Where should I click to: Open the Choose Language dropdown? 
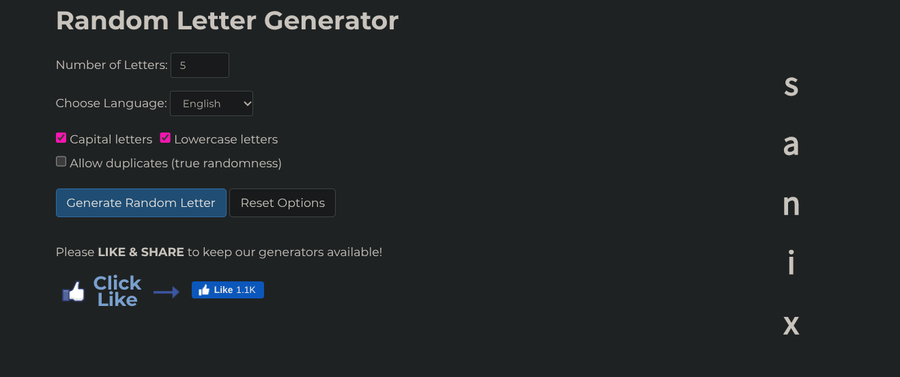212,103
